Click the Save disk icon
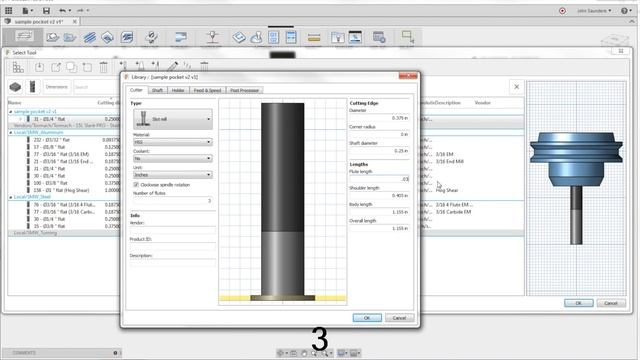The width and height of the screenshot is (640, 360). pyautogui.click(x=46, y=11)
